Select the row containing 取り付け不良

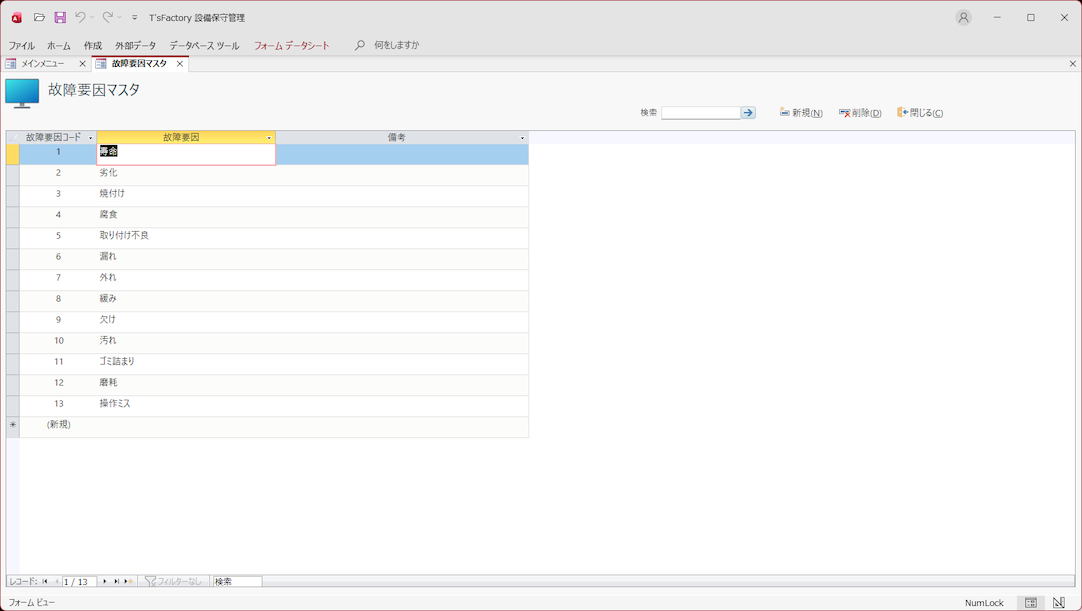13,236
